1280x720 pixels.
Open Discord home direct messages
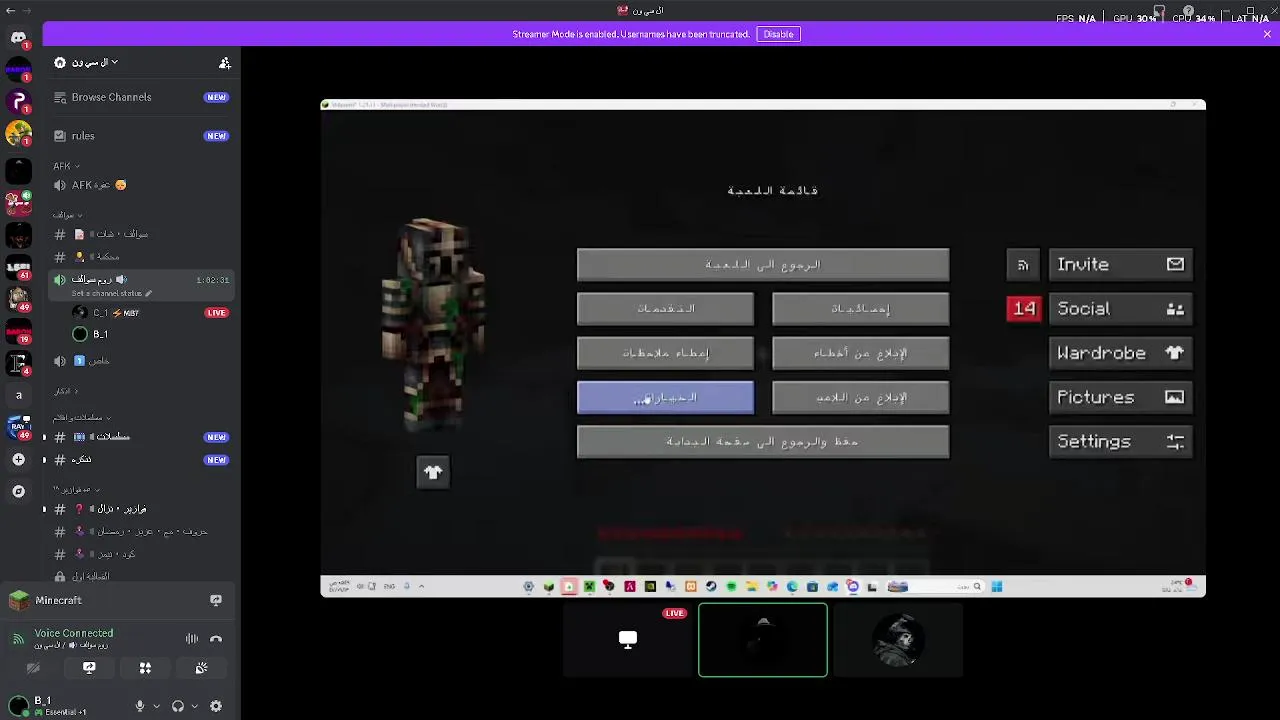tap(18, 38)
